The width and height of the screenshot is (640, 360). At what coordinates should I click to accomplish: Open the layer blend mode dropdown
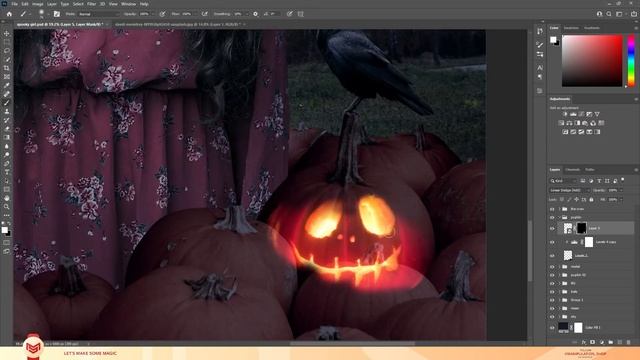[x=569, y=190]
